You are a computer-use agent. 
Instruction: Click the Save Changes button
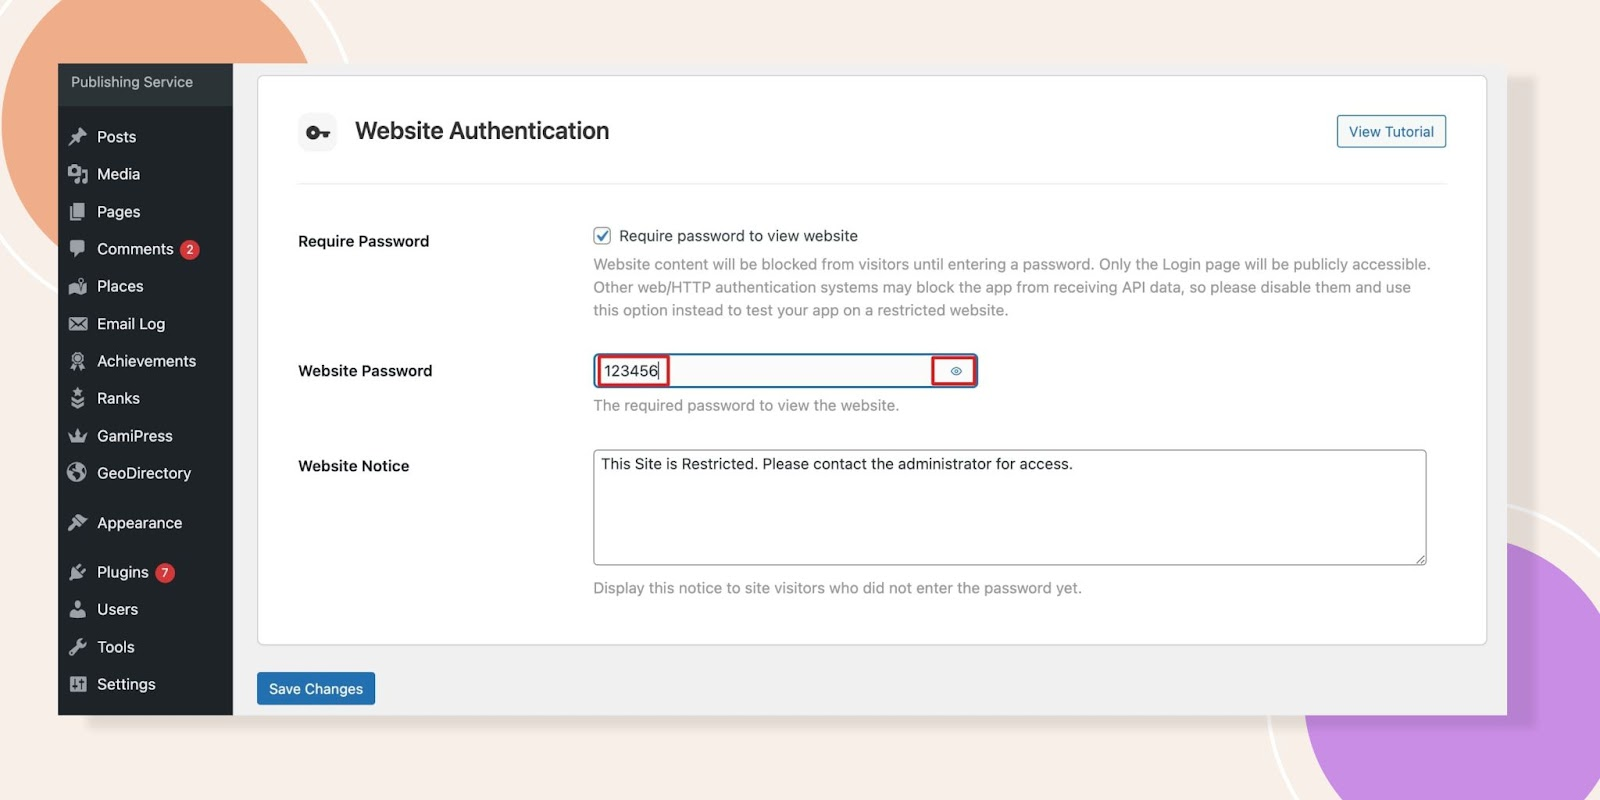[x=316, y=689]
